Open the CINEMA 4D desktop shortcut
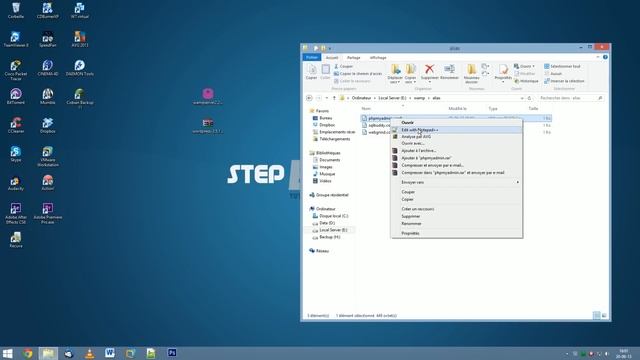Screen dimensions: 640x360 coord(47,68)
